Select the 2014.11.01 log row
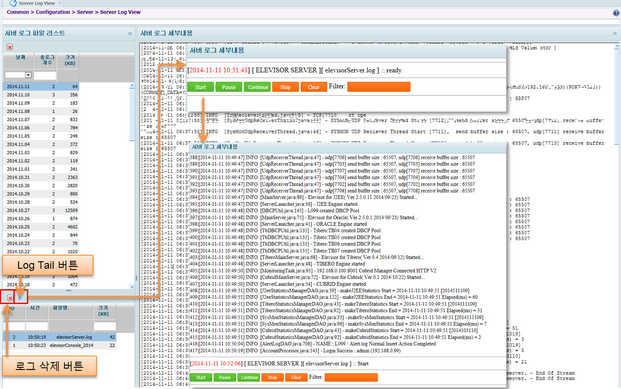The width and height of the screenshot is (621, 389). [41, 169]
